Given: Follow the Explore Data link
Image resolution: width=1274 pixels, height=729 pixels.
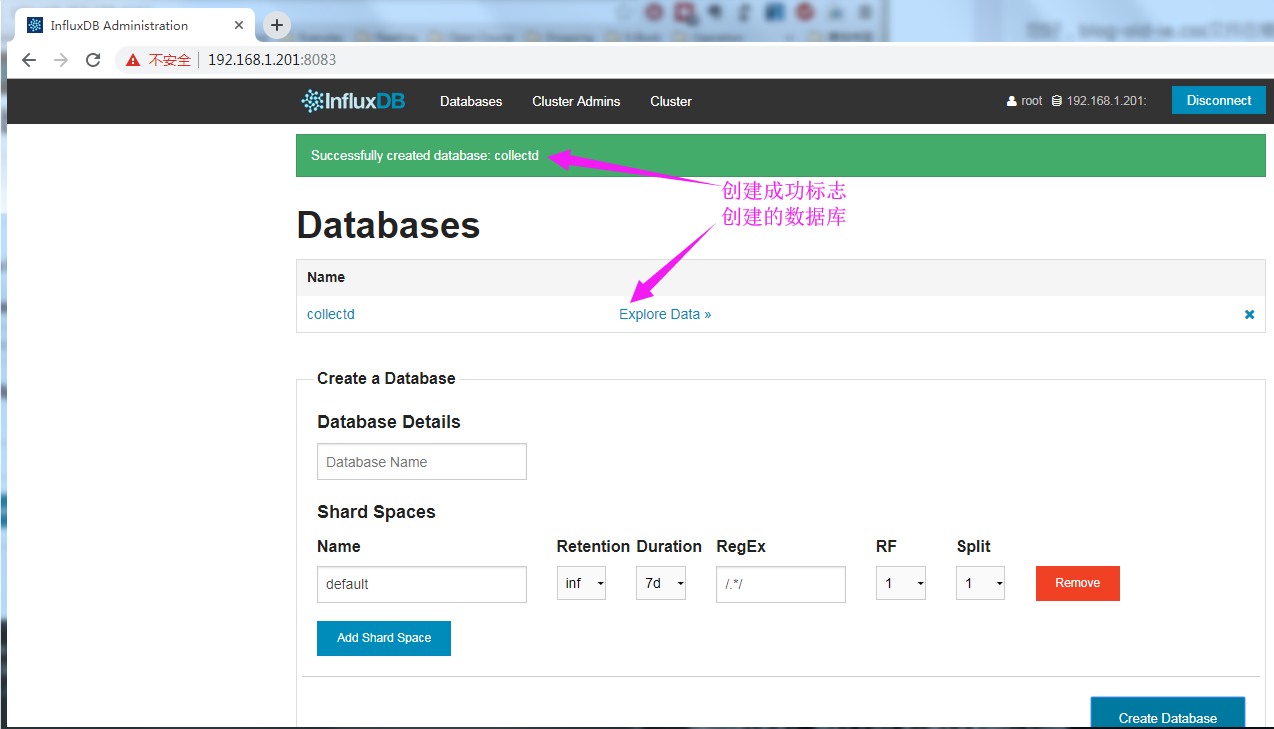Looking at the screenshot, I should pyautogui.click(x=665, y=314).
